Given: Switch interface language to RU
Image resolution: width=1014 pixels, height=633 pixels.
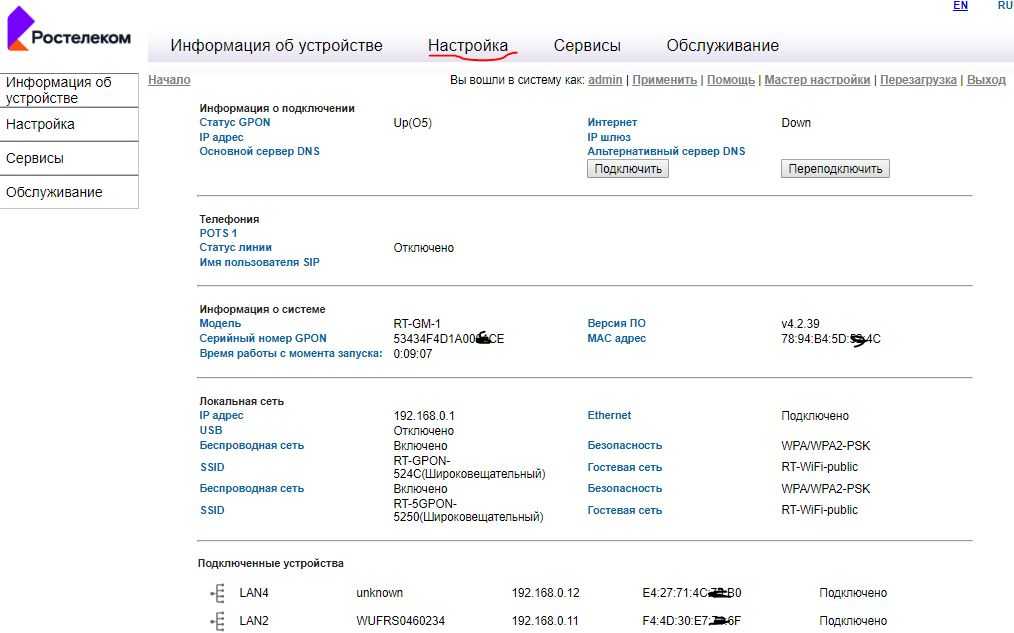Looking at the screenshot, I should pyautogui.click(x=1004, y=6).
